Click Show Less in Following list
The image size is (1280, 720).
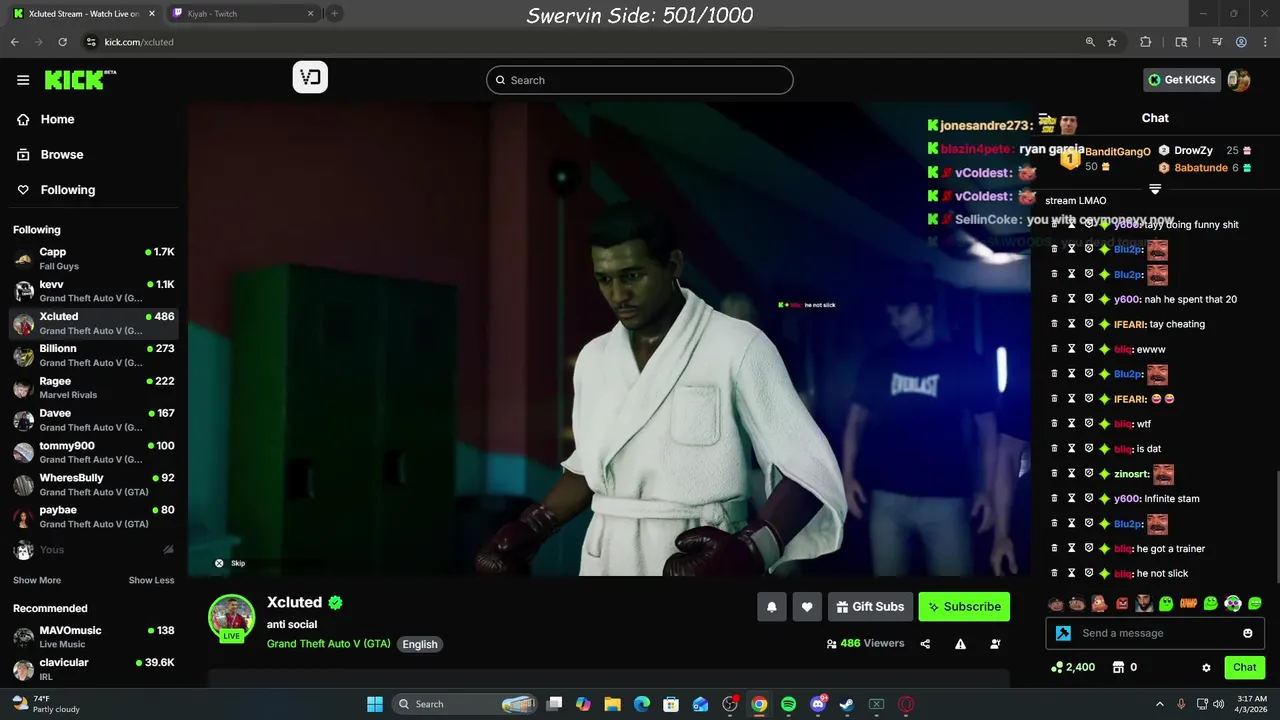click(x=151, y=580)
